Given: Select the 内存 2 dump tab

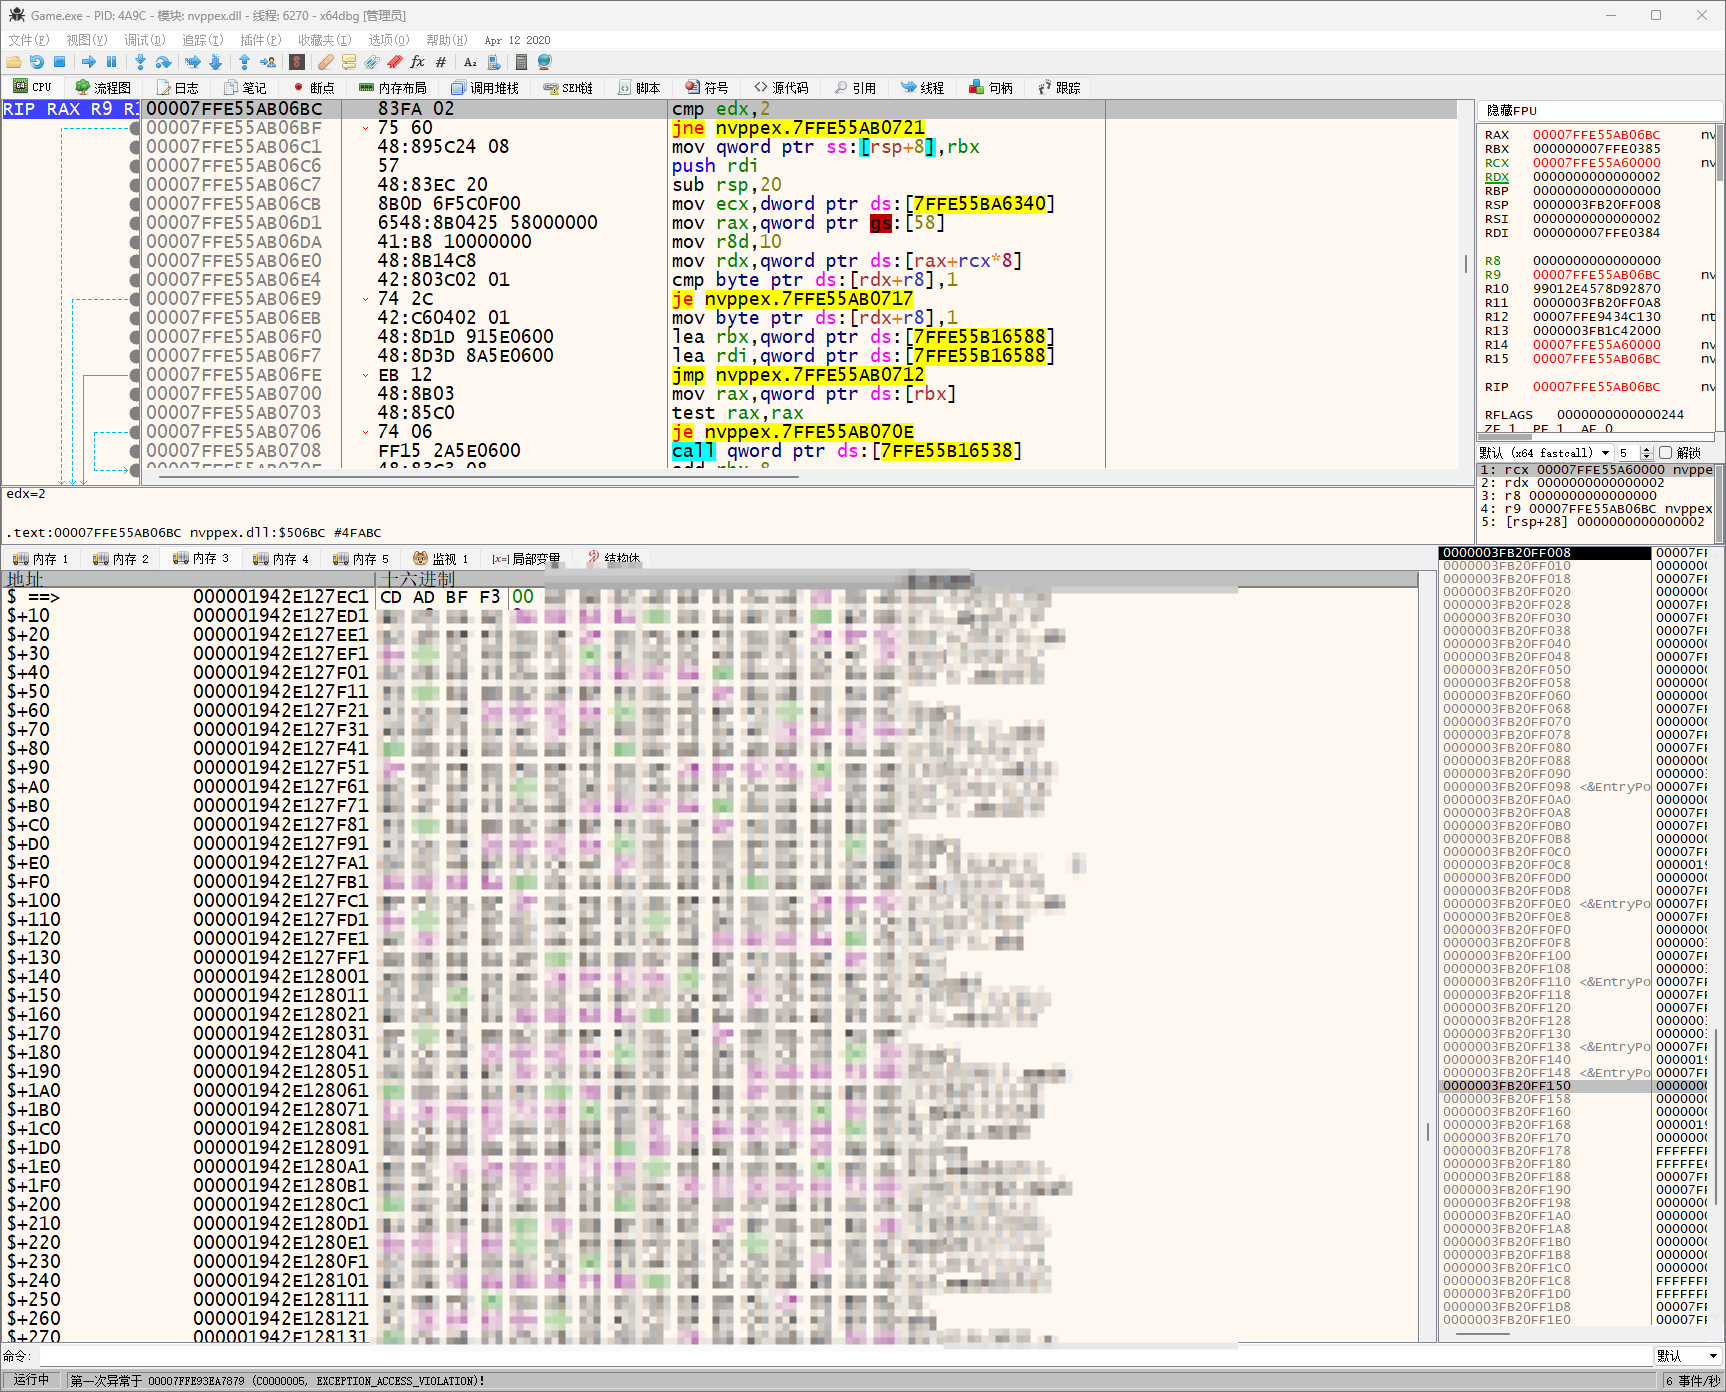Looking at the screenshot, I should point(120,559).
